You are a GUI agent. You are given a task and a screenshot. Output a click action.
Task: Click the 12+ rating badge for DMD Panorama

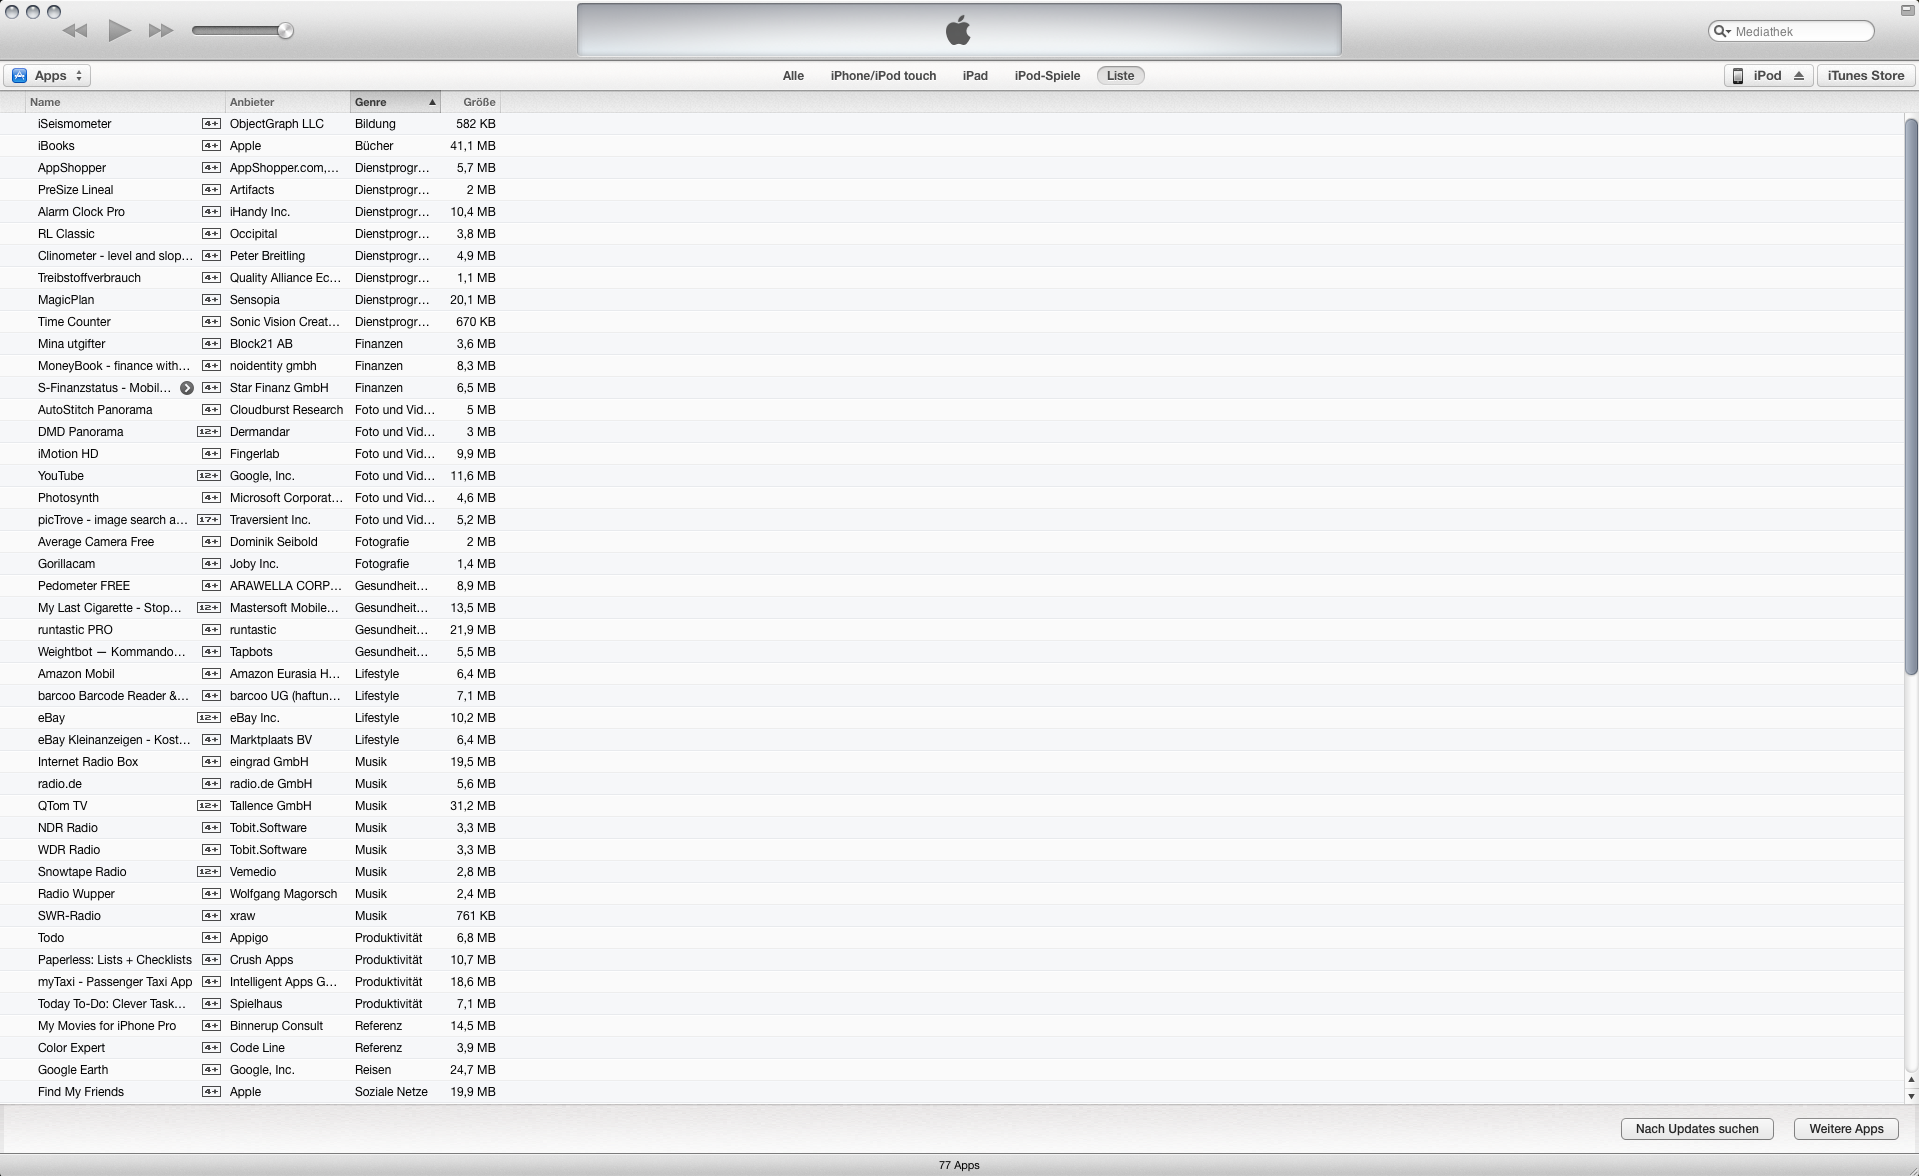coord(209,432)
